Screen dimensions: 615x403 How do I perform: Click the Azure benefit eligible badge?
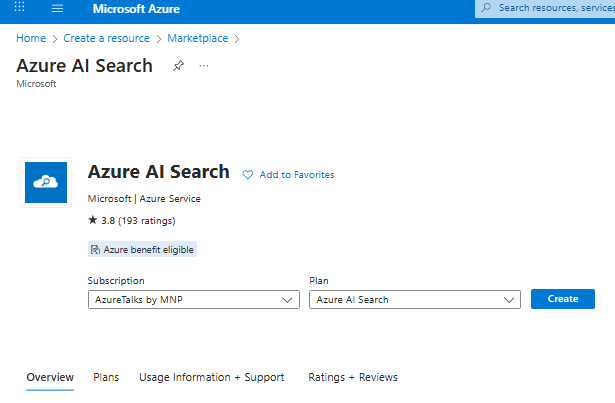(x=142, y=249)
